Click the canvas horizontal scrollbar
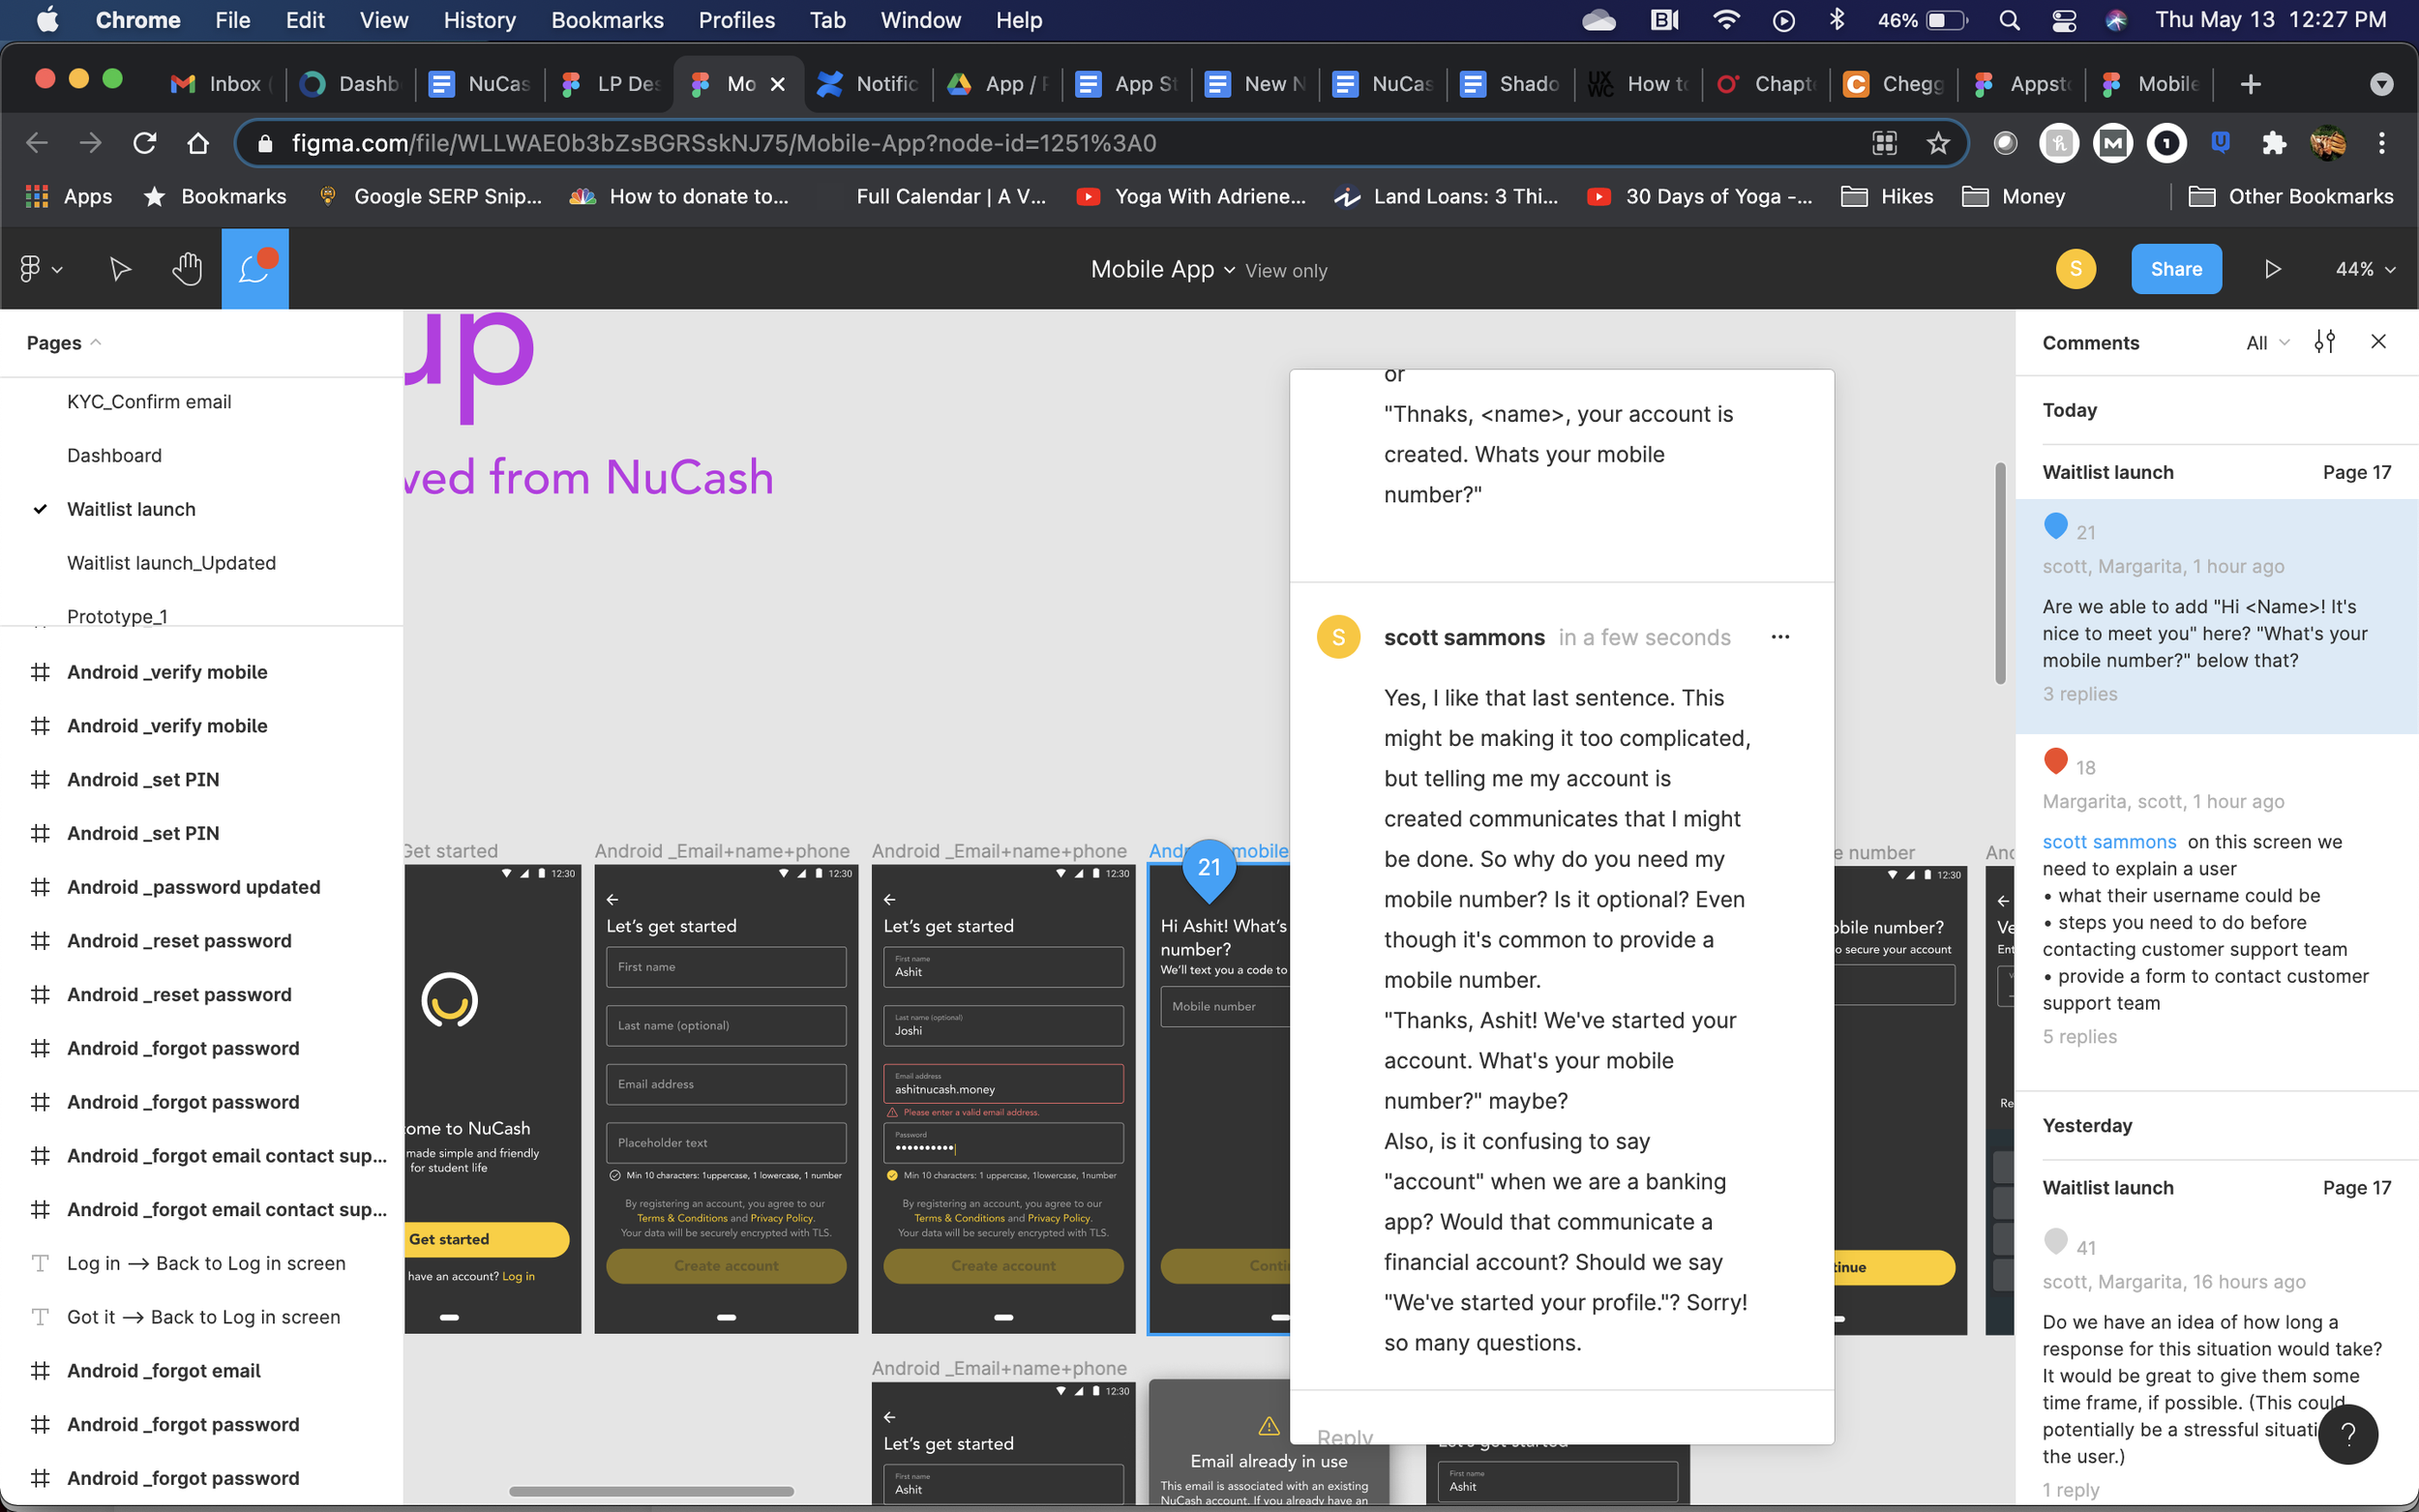The height and width of the screenshot is (1512, 2419). coord(651,1491)
